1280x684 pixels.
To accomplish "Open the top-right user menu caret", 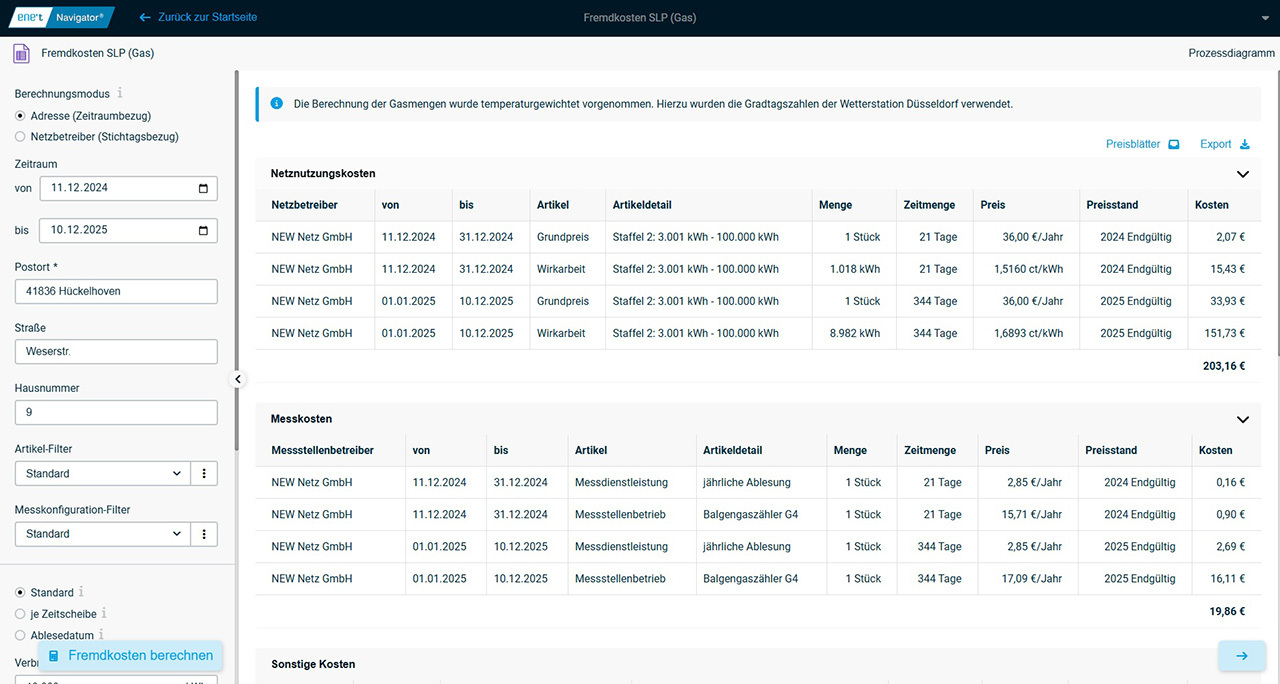I will tap(1265, 18).
